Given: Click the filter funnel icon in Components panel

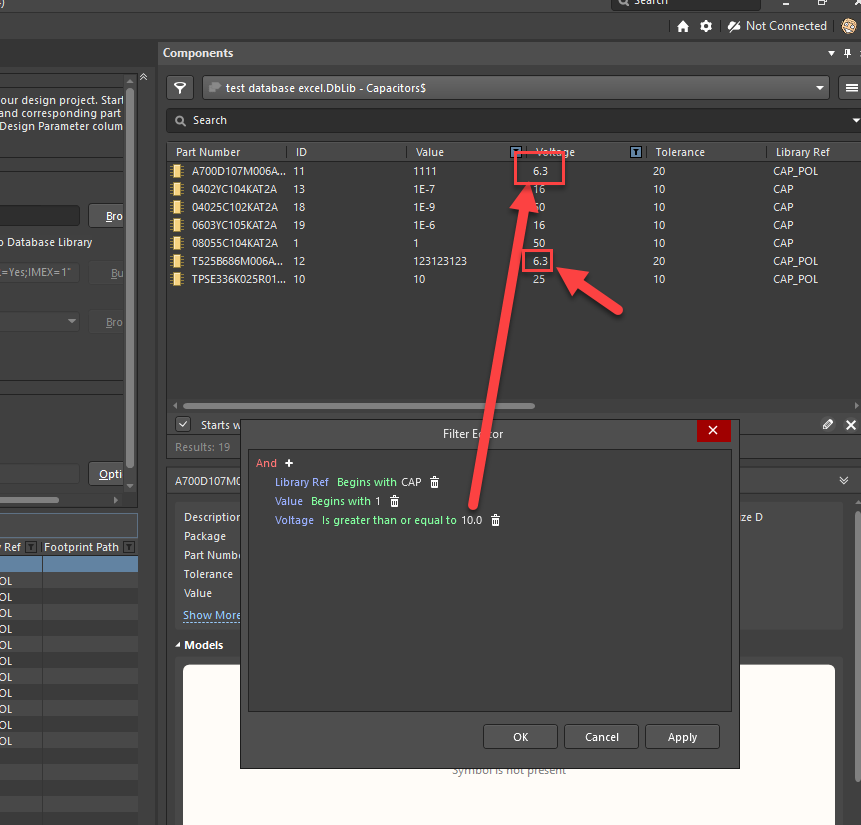Looking at the screenshot, I should (x=180, y=88).
